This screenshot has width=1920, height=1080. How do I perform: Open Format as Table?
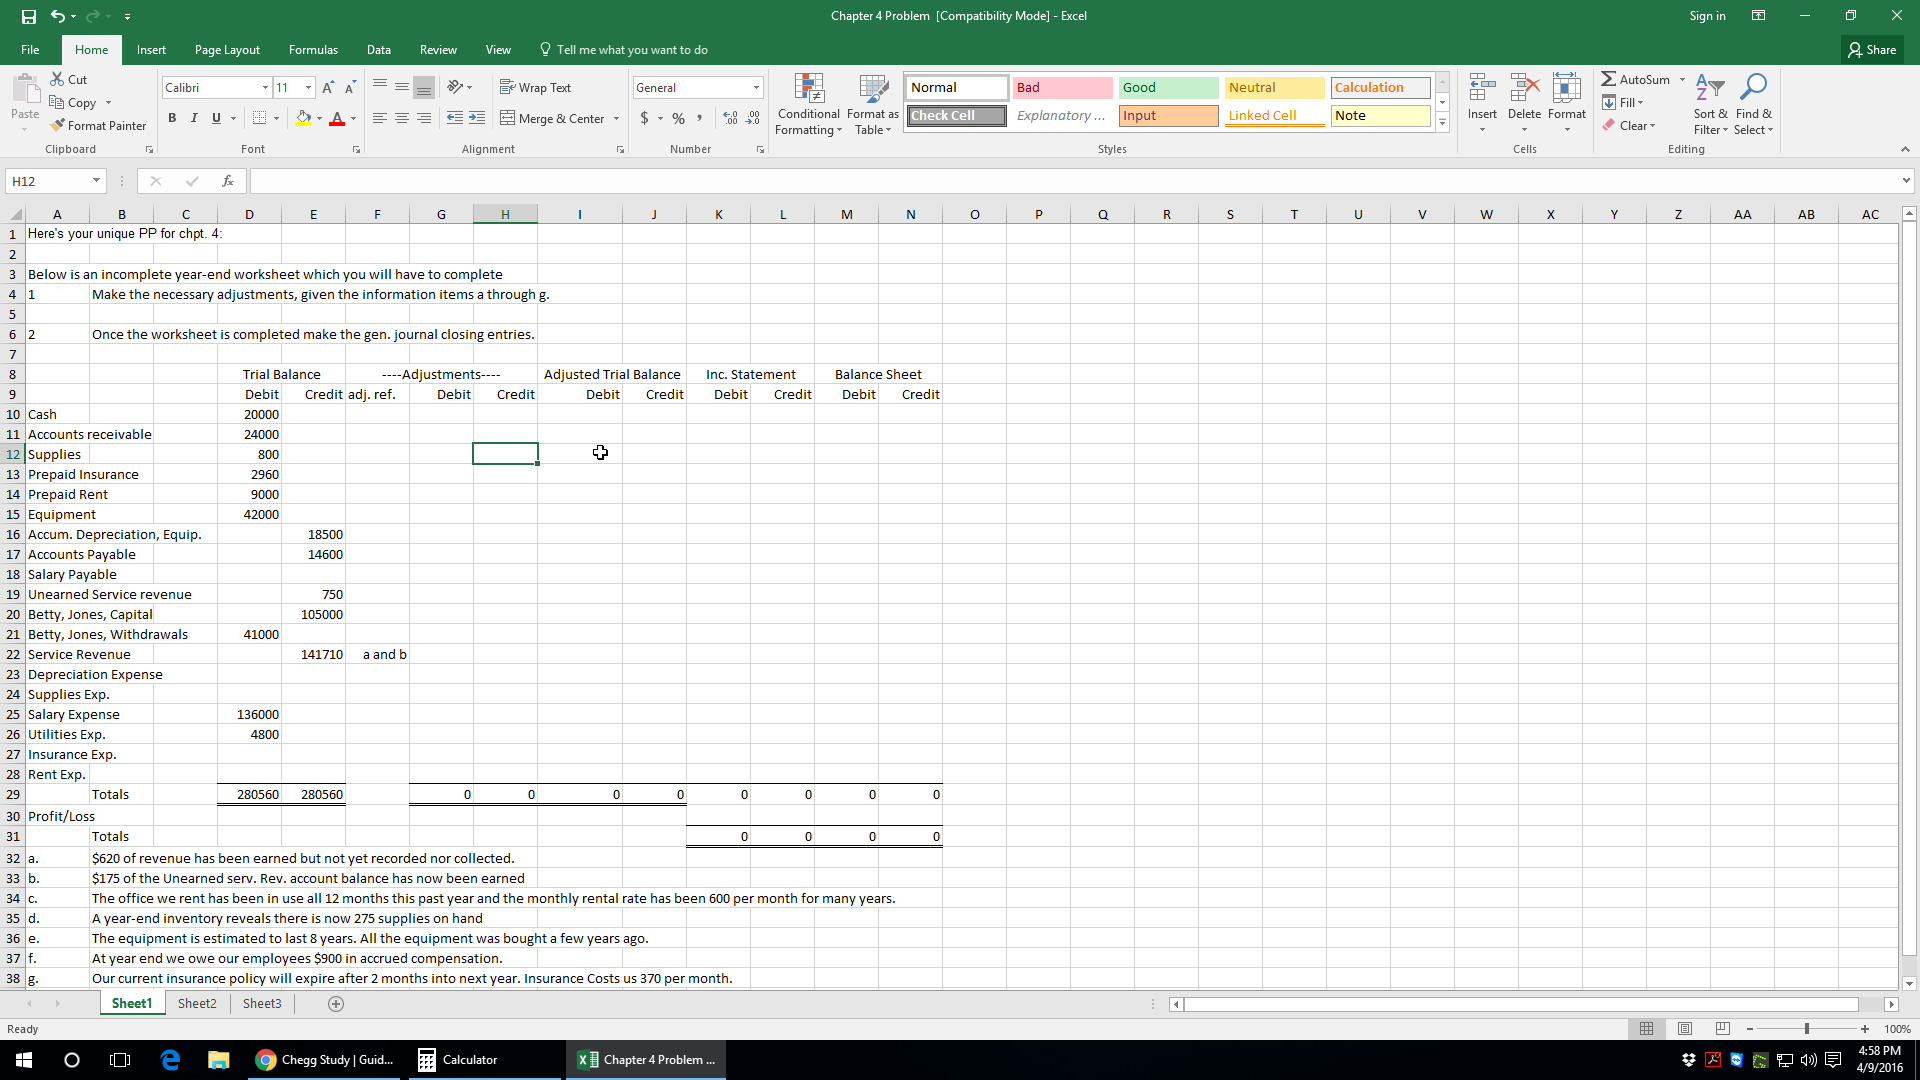[873, 104]
